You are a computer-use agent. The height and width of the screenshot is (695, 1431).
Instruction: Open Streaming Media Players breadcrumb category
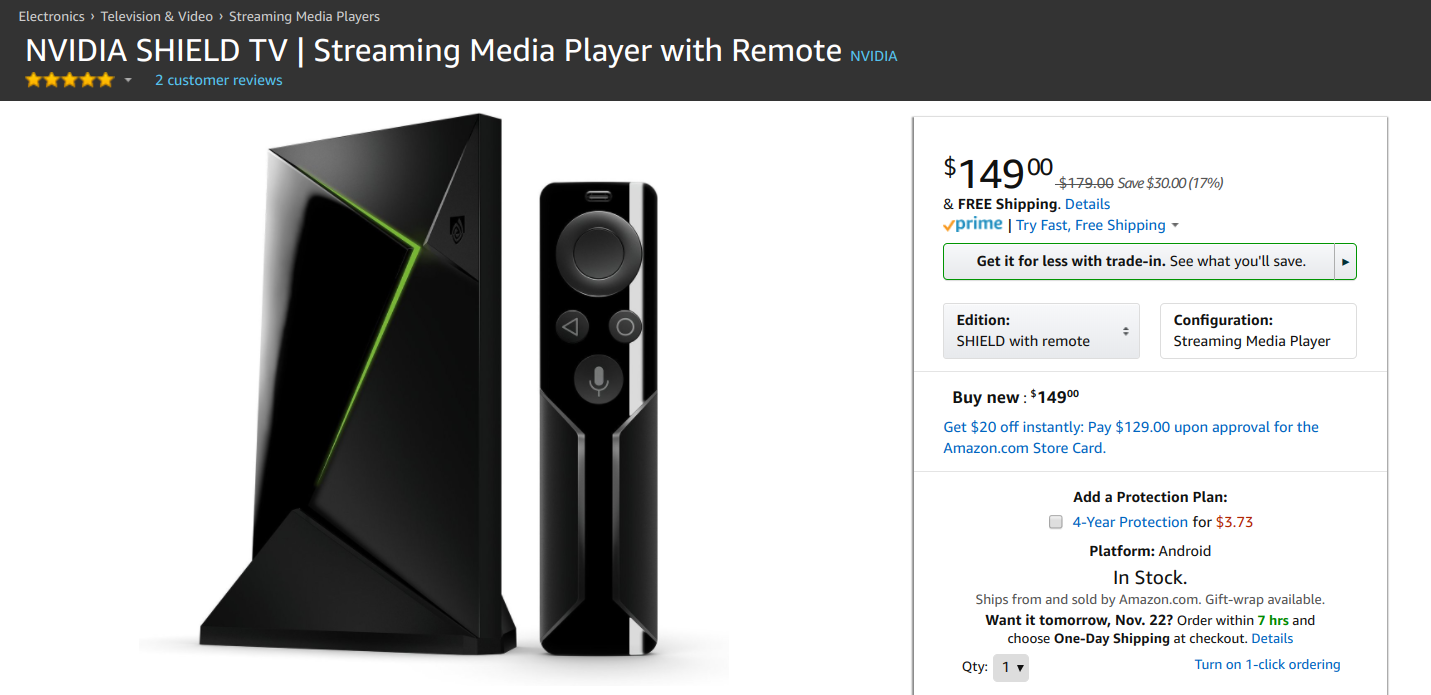click(304, 16)
